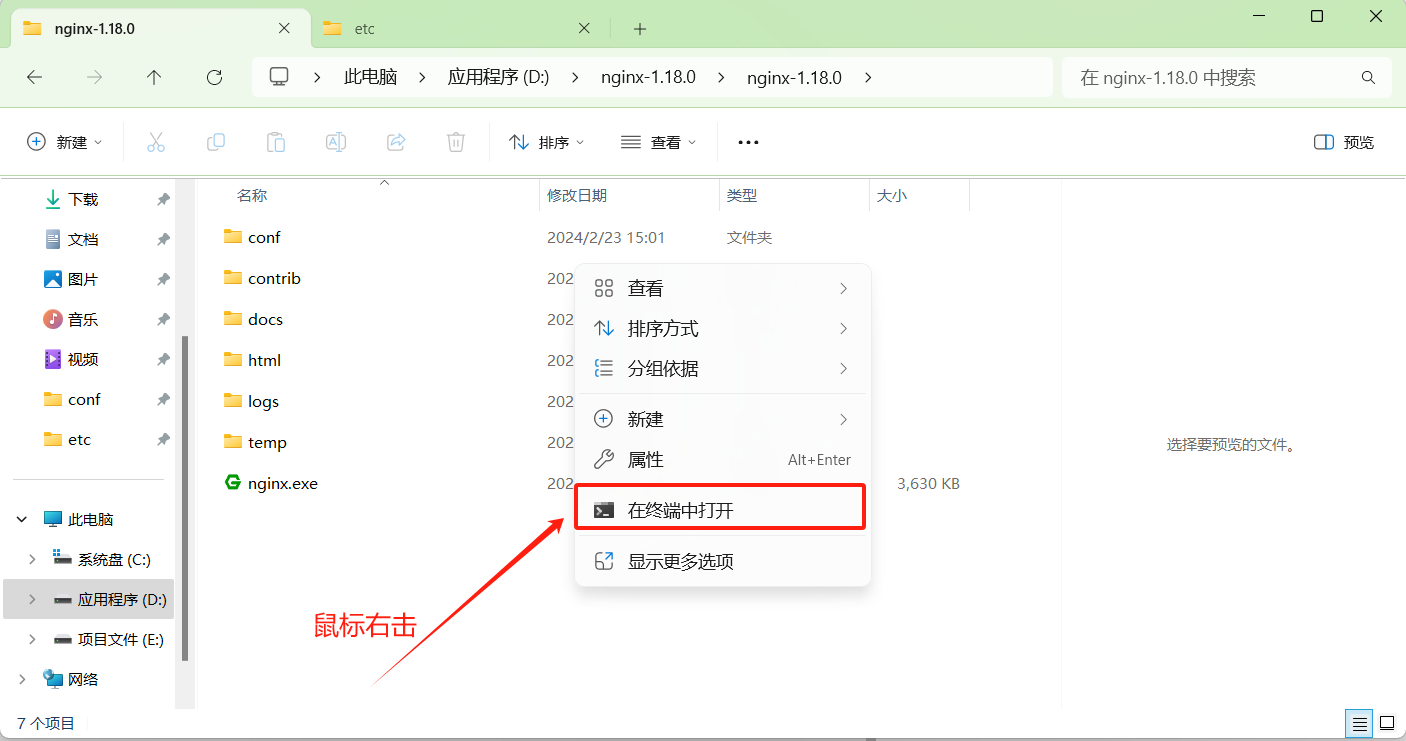Image resolution: width=1406 pixels, height=741 pixels.
Task: Choose 属性 in context menu
Action: coord(722,460)
